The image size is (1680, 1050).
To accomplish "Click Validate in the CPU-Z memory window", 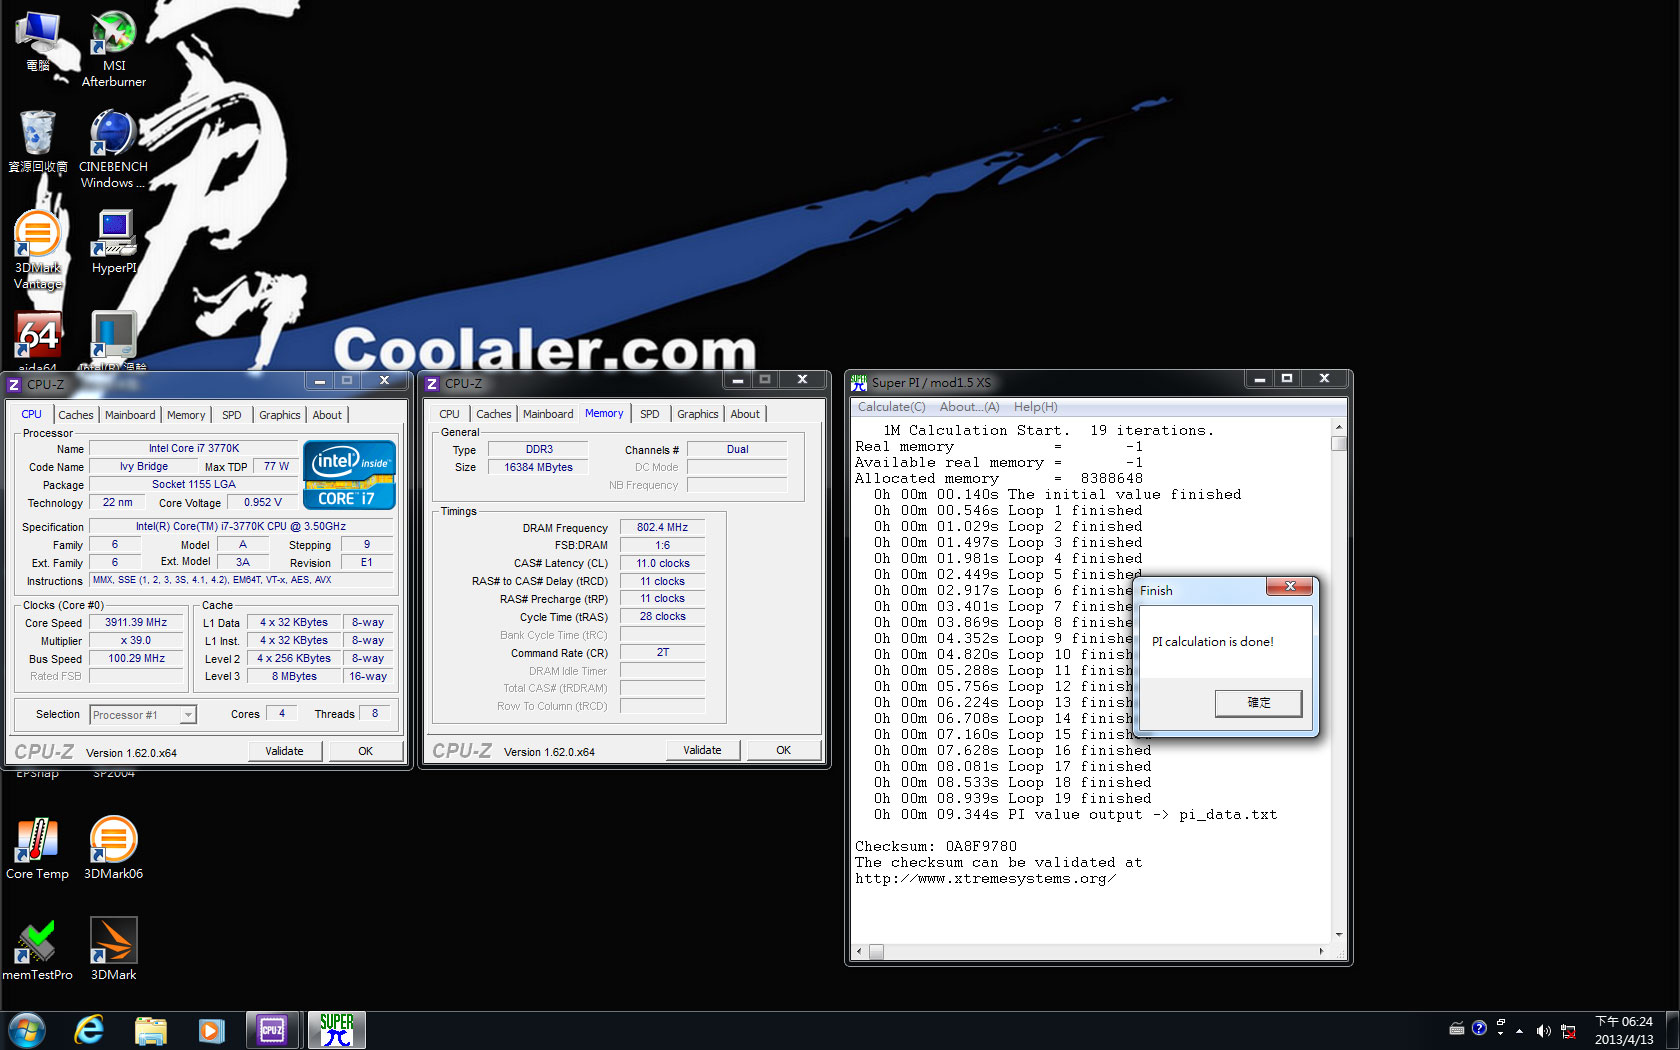I will click(702, 750).
